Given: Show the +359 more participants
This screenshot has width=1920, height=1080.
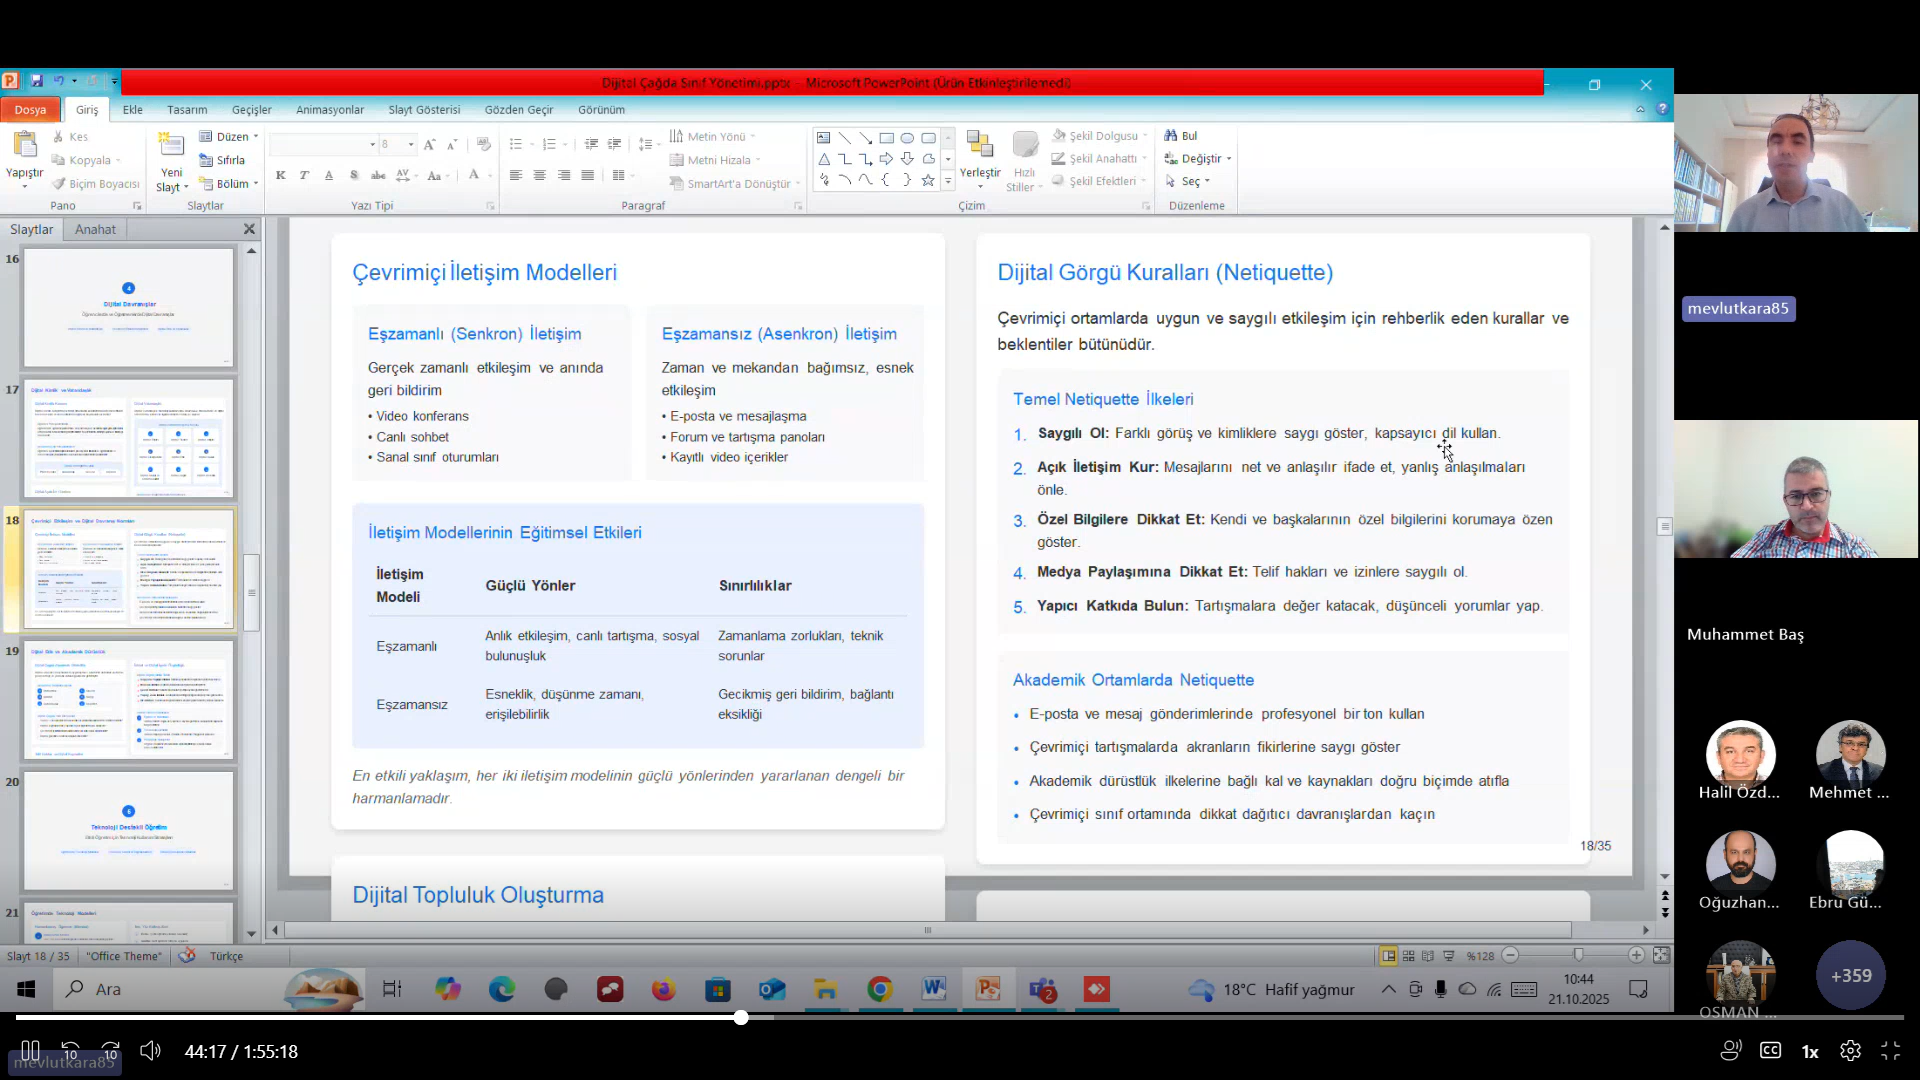Looking at the screenshot, I should [x=1850, y=975].
